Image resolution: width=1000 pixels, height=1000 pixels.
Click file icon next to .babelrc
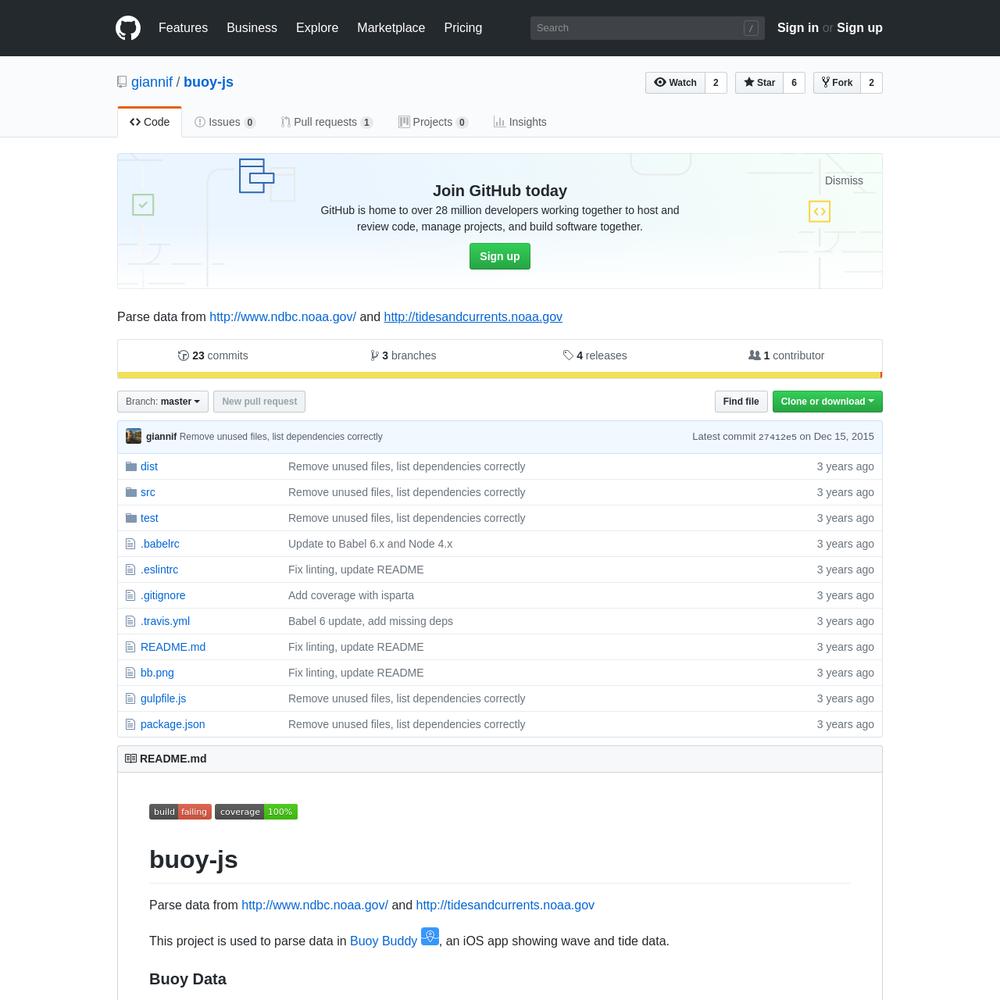(x=130, y=544)
